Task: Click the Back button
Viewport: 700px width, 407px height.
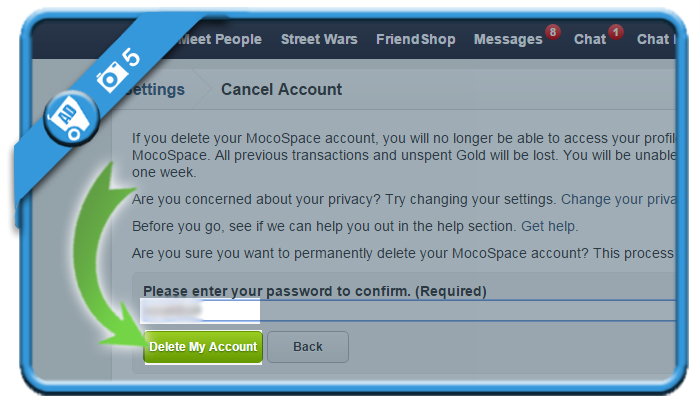Action: coord(308,347)
